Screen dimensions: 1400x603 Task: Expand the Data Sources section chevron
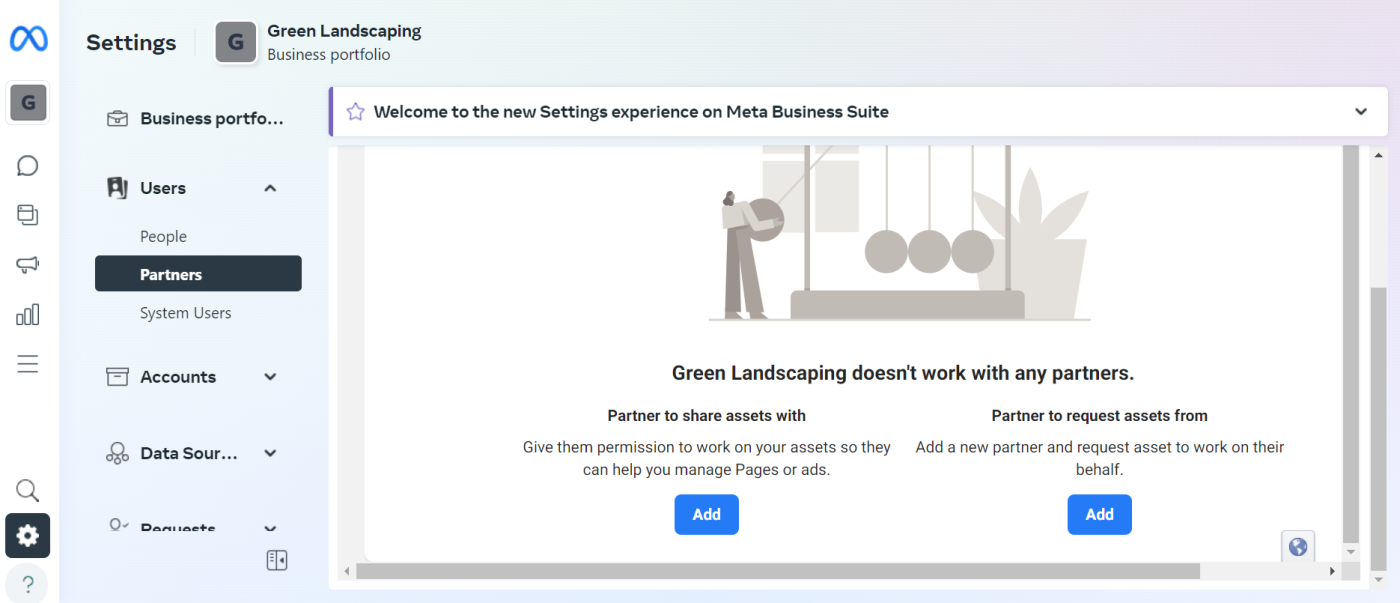point(270,453)
